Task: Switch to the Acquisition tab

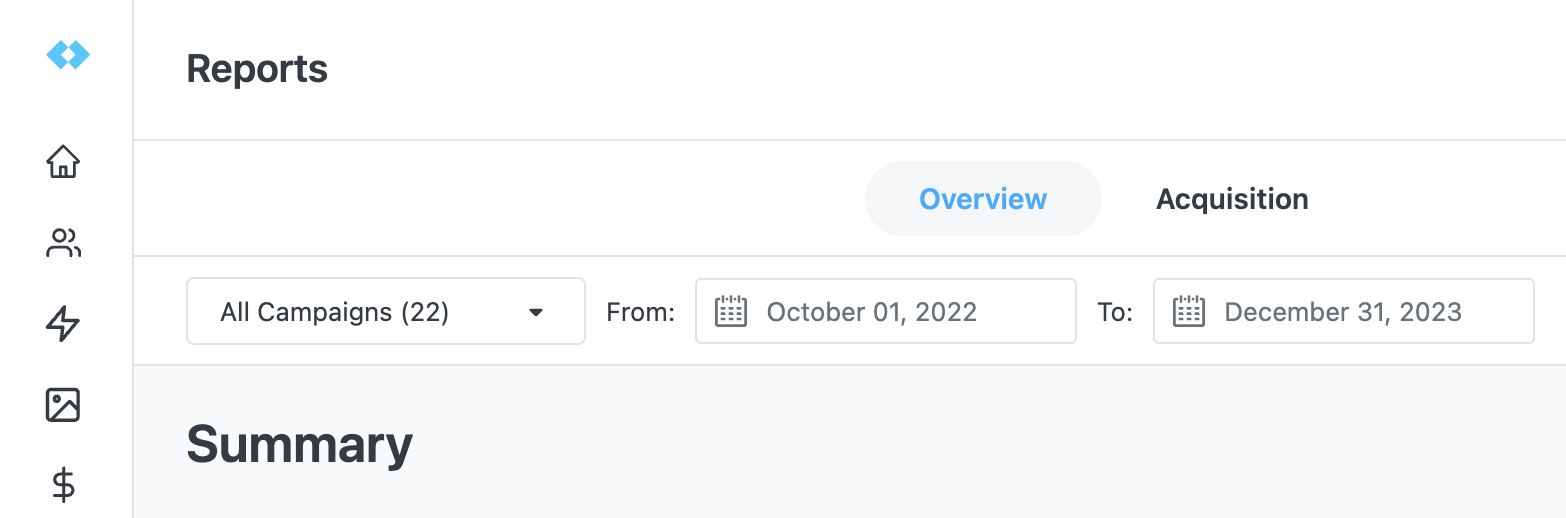Action: [1232, 199]
